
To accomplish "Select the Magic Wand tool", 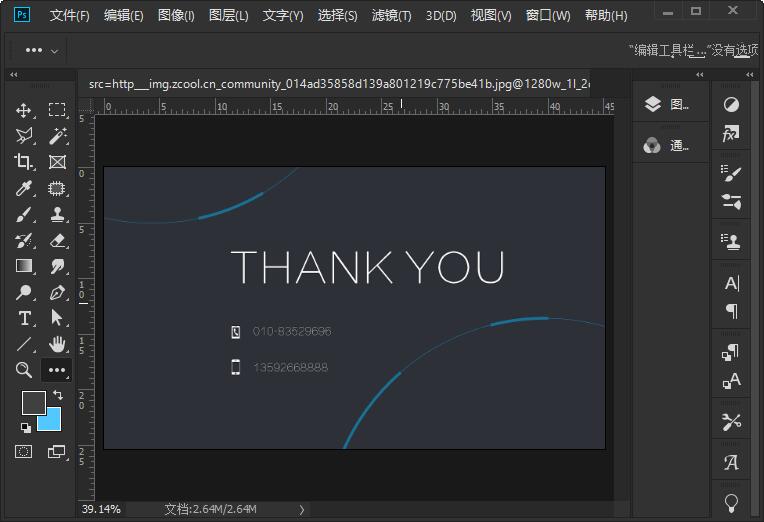I will coord(57,136).
